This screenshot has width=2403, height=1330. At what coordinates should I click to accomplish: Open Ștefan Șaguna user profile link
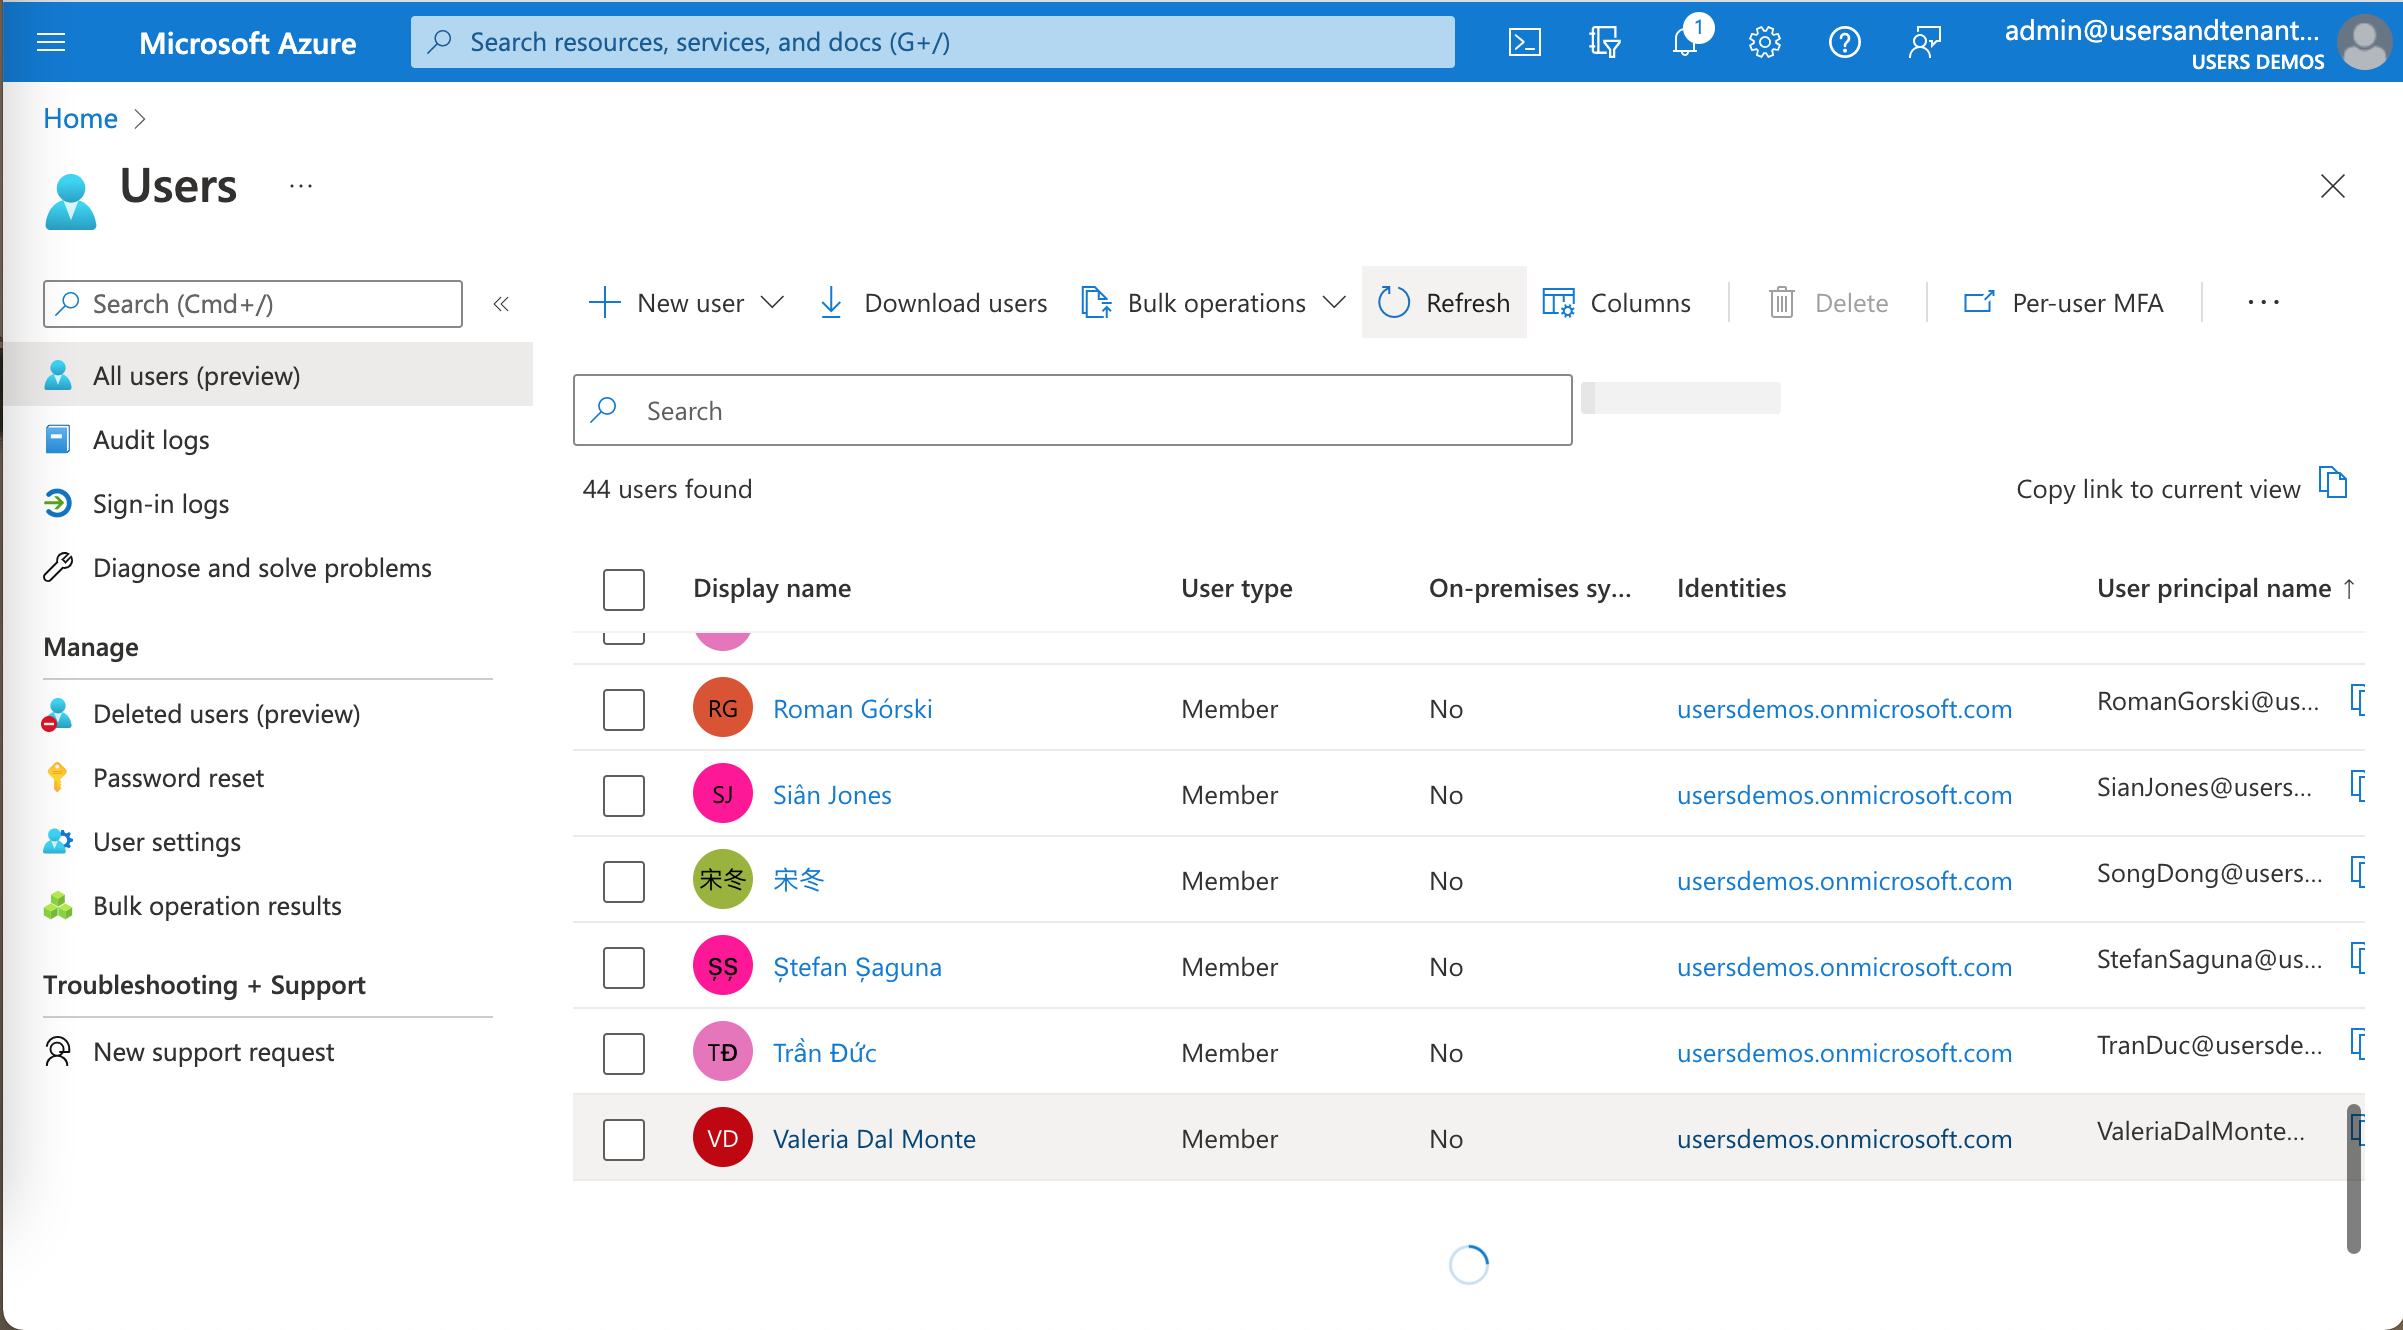(857, 966)
